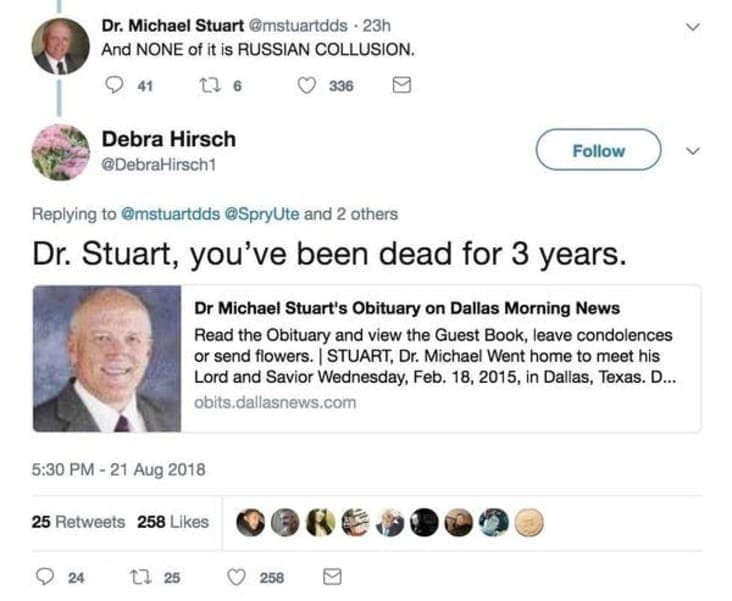This screenshot has height=601, width=732.
Task: Open @mstuartdds mention in reply line
Action: (x=166, y=213)
